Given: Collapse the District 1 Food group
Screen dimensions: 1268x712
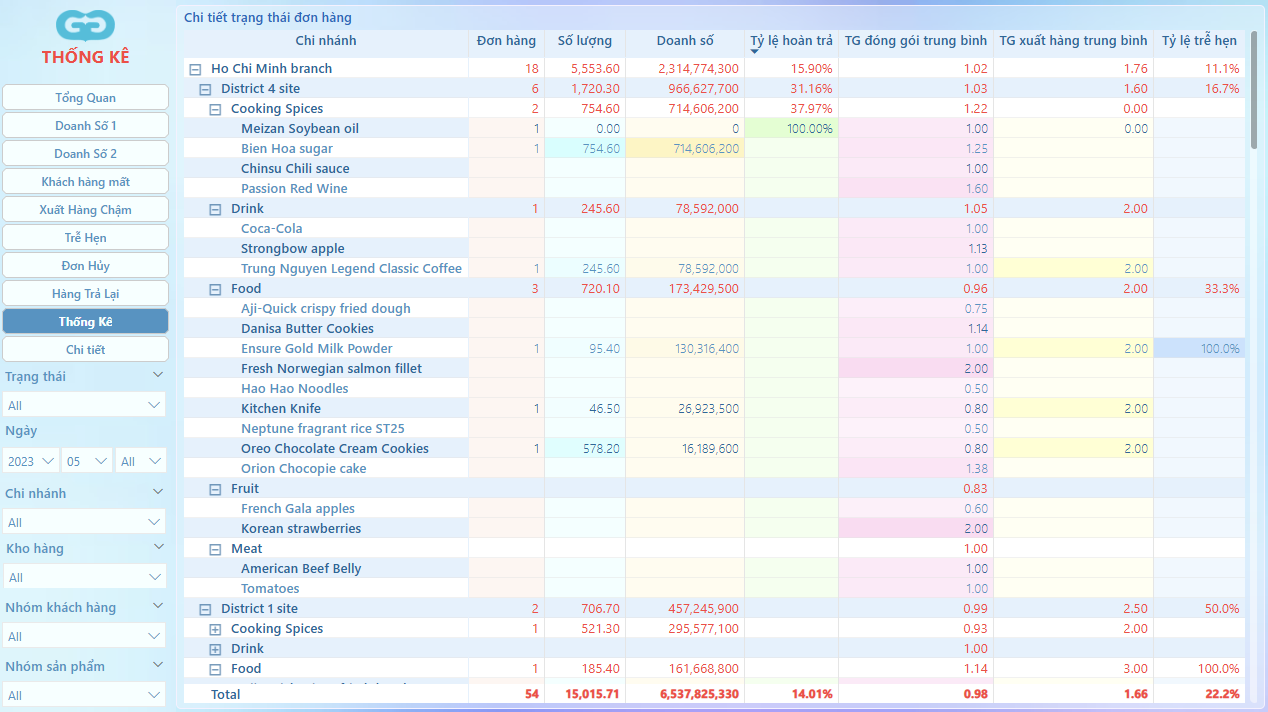Looking at the screenshot, I should click(x=215, y=669).
